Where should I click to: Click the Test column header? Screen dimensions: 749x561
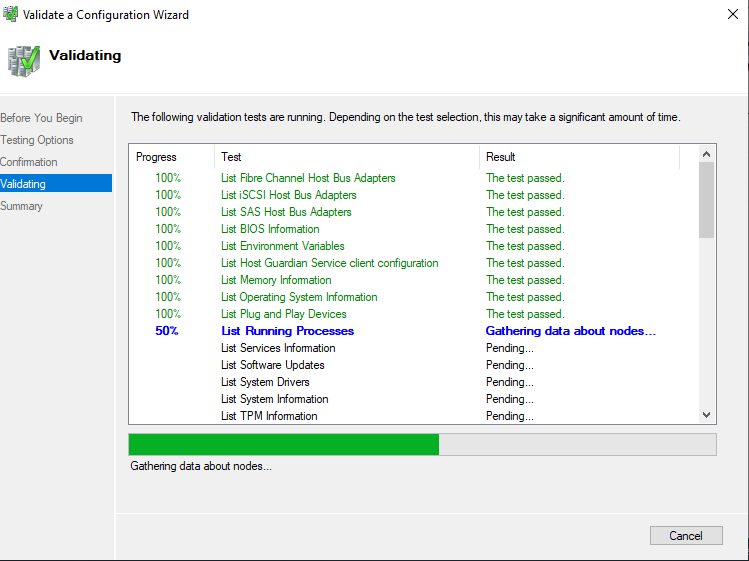pyautogui.click(x=231, y=157)
